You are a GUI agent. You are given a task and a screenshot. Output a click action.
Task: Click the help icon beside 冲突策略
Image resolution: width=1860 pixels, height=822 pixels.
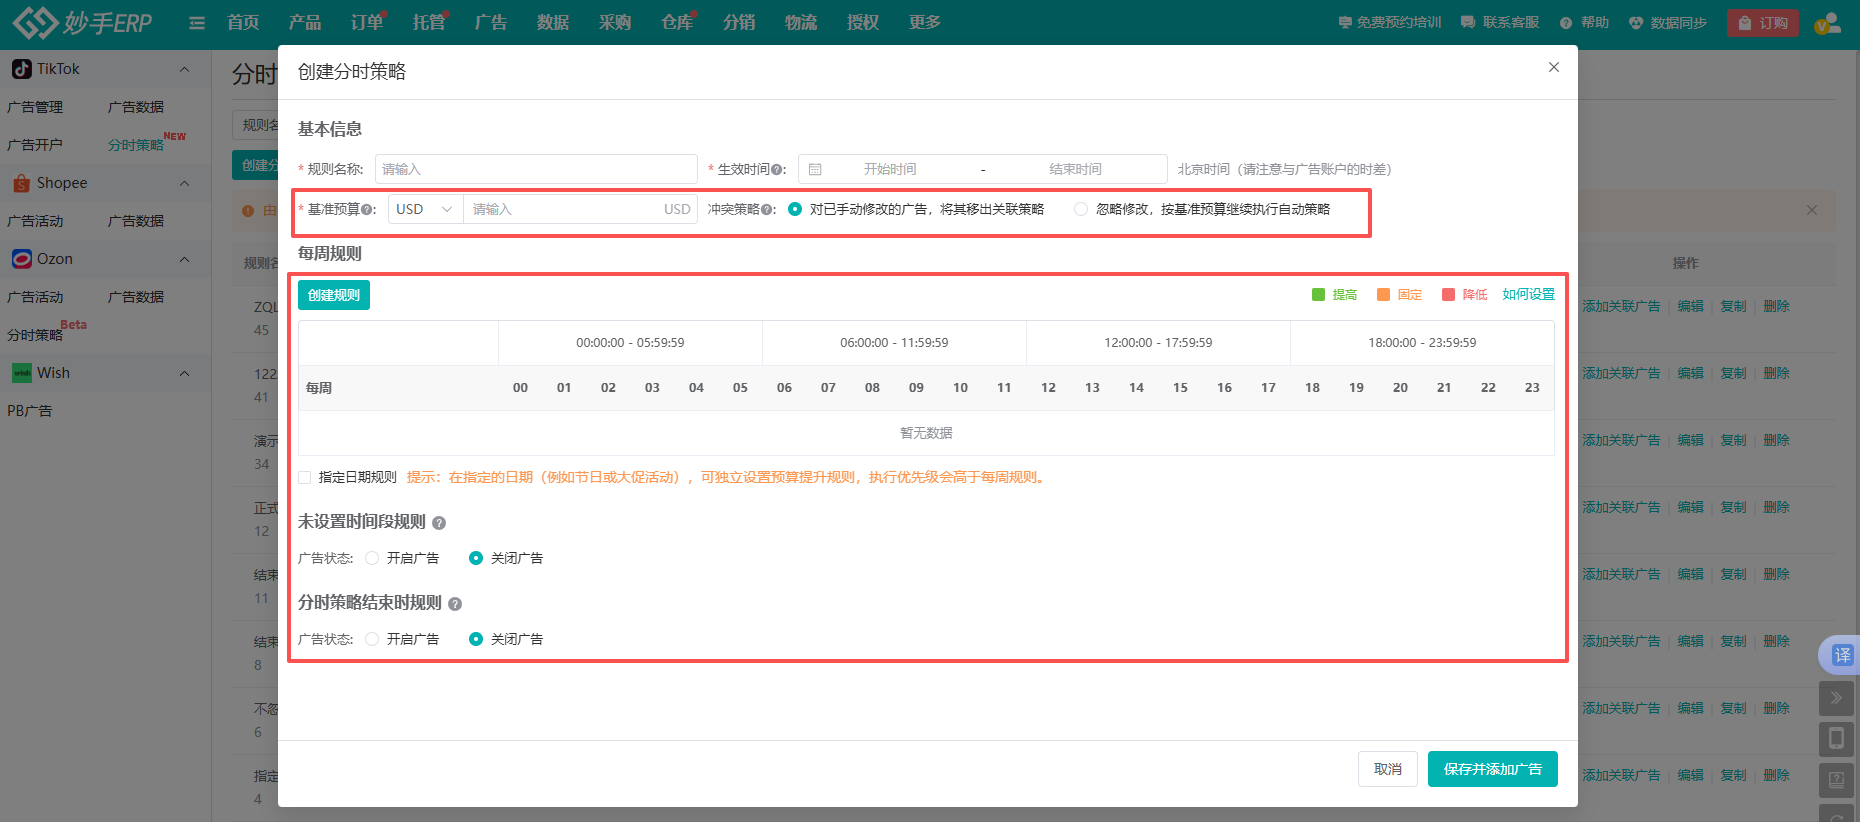767,210
